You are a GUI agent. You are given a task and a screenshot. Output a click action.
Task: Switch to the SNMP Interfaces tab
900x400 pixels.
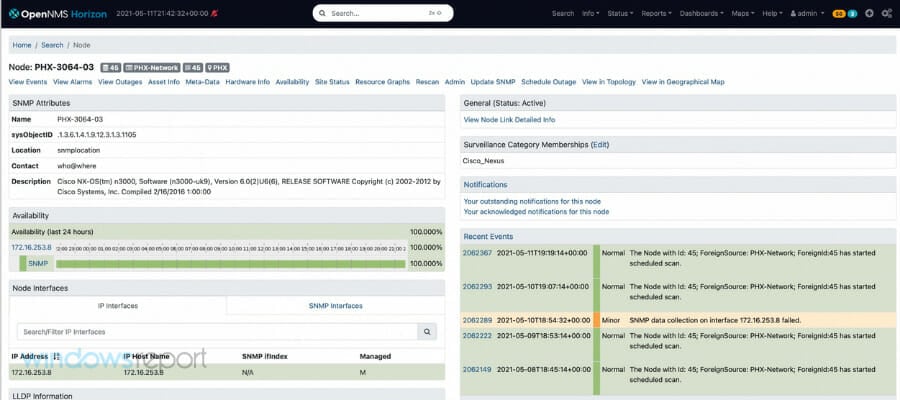(x=335, y=306)
